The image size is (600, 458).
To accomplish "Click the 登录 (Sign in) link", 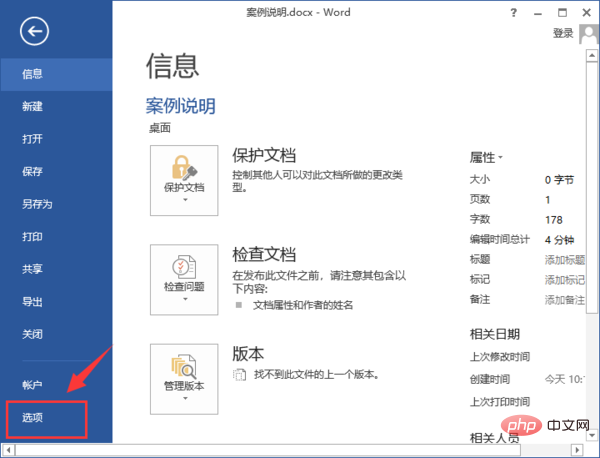I will tap(563, 33).
